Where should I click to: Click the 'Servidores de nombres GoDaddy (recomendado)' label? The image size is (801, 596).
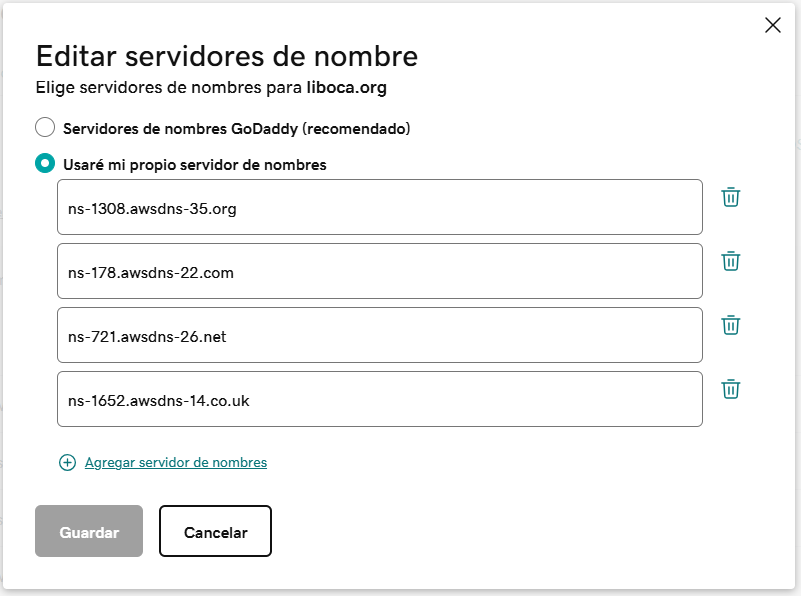(x=236, y=129)
